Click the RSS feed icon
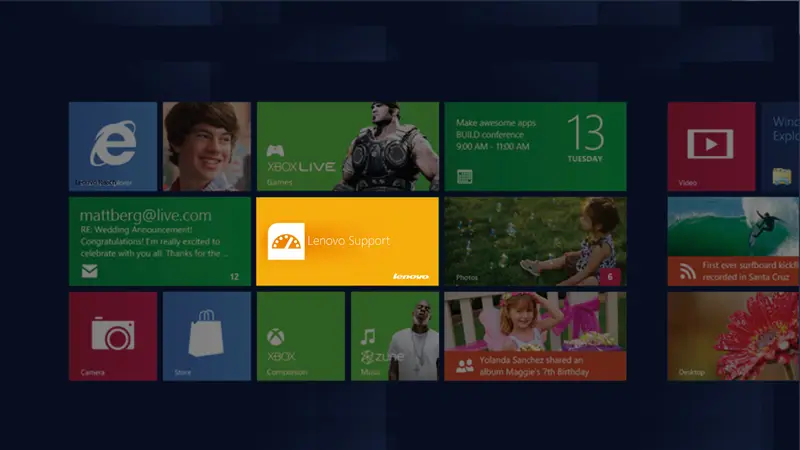The width and height of the screenshot is (800, 450). click(x=688, y=271)
